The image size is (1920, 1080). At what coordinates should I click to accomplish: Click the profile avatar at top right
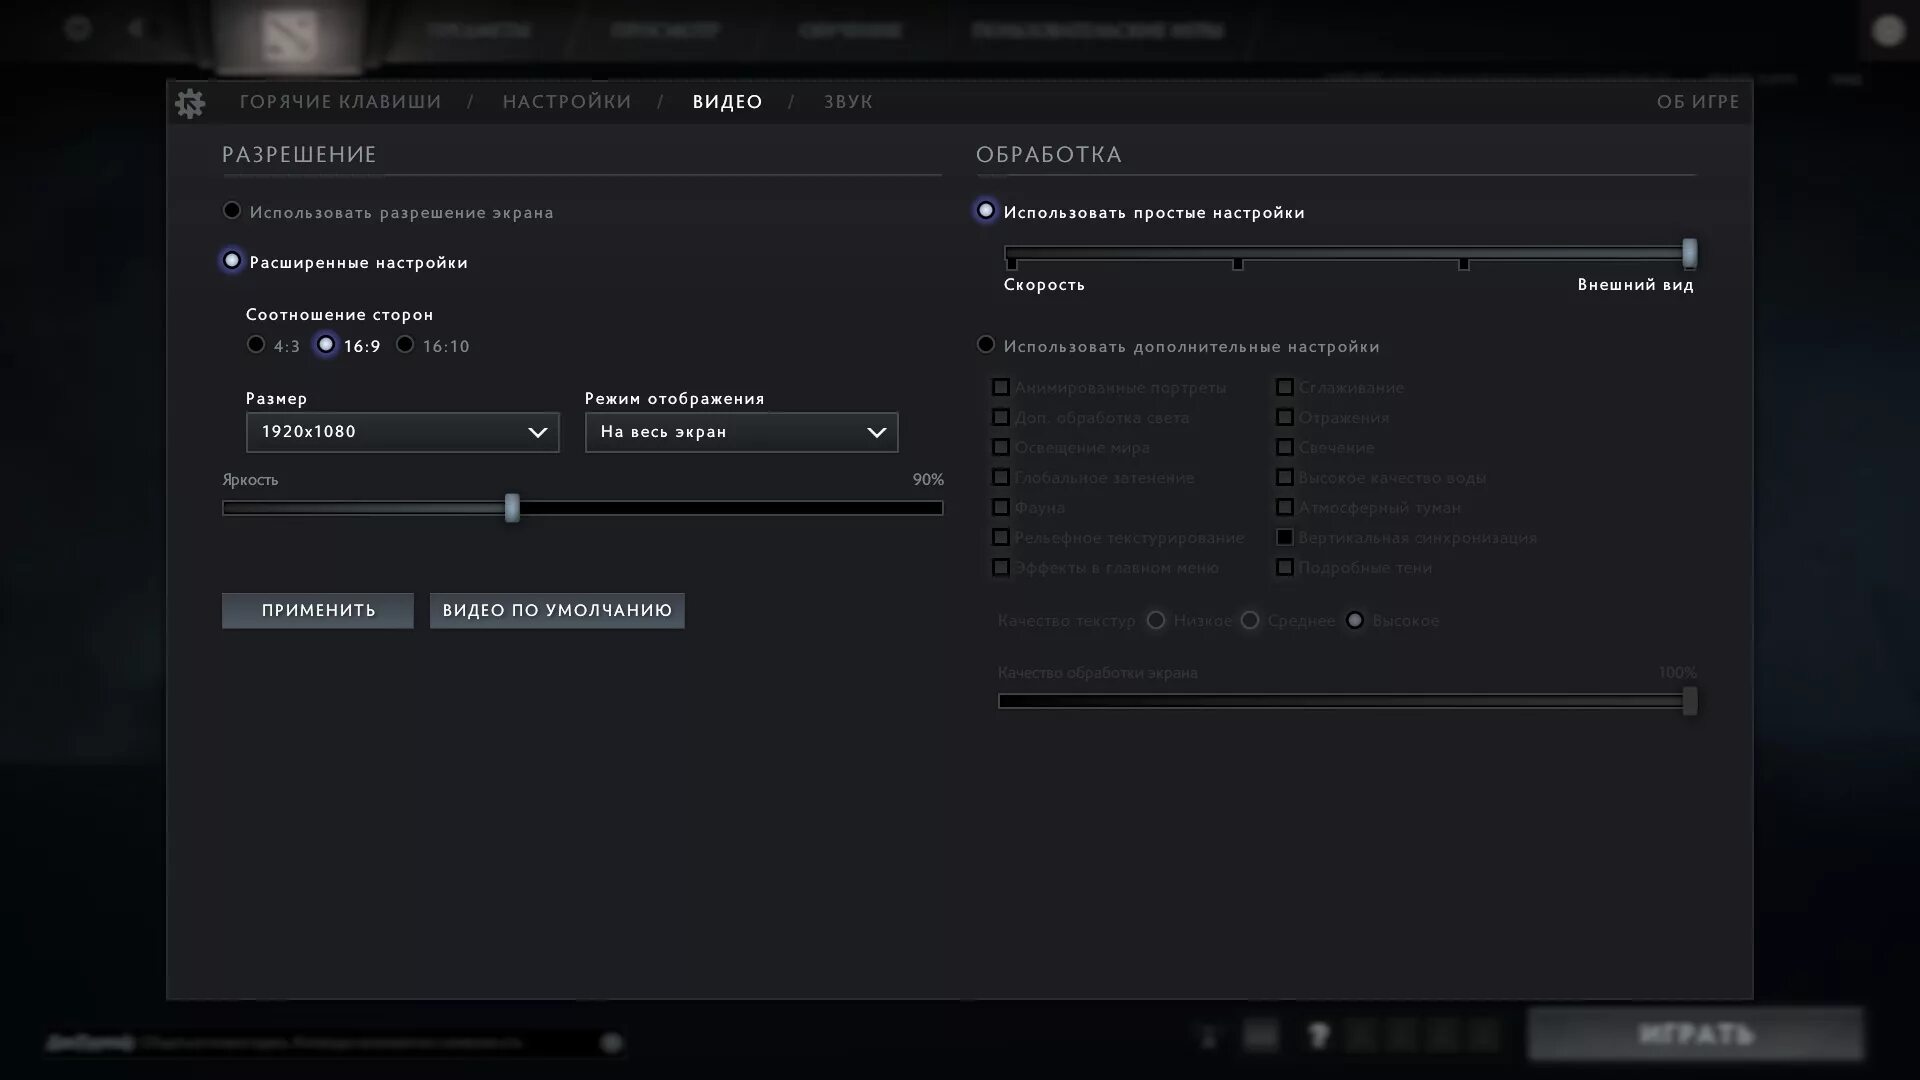coord(1887,31)
